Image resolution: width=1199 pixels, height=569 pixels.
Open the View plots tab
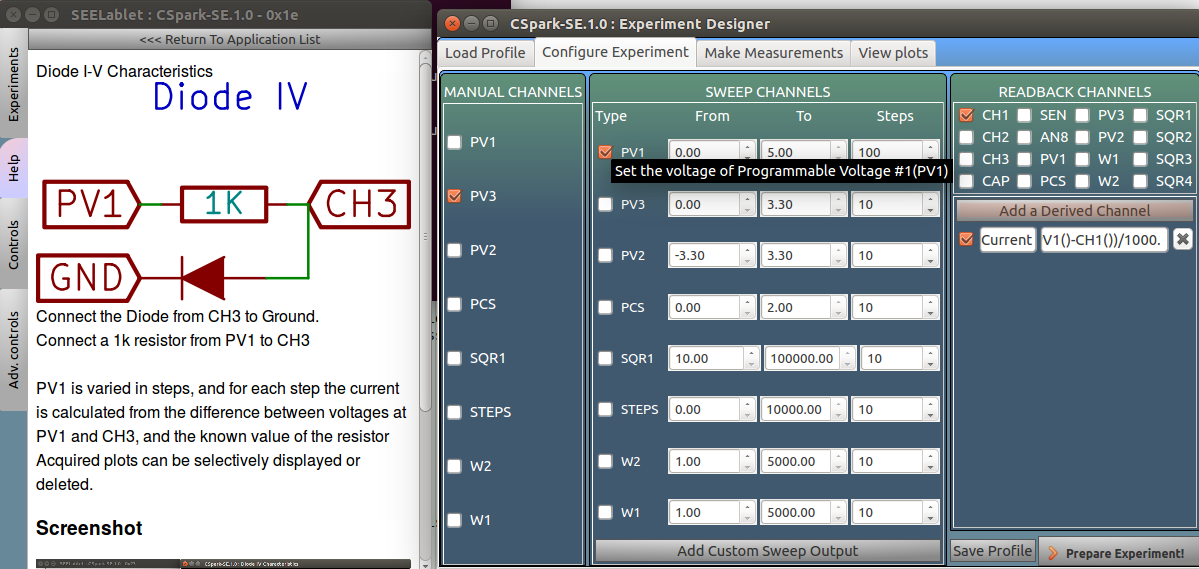[893, 53]
